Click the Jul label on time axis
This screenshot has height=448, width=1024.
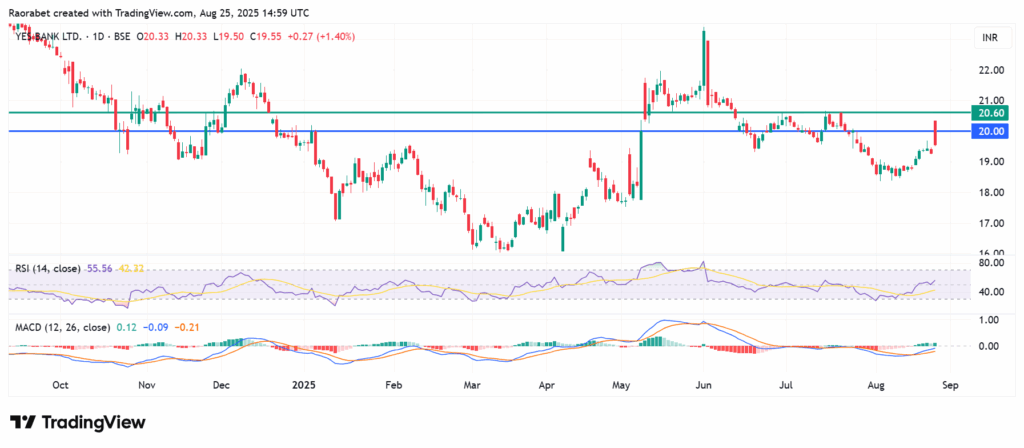(x=786, y=385)
